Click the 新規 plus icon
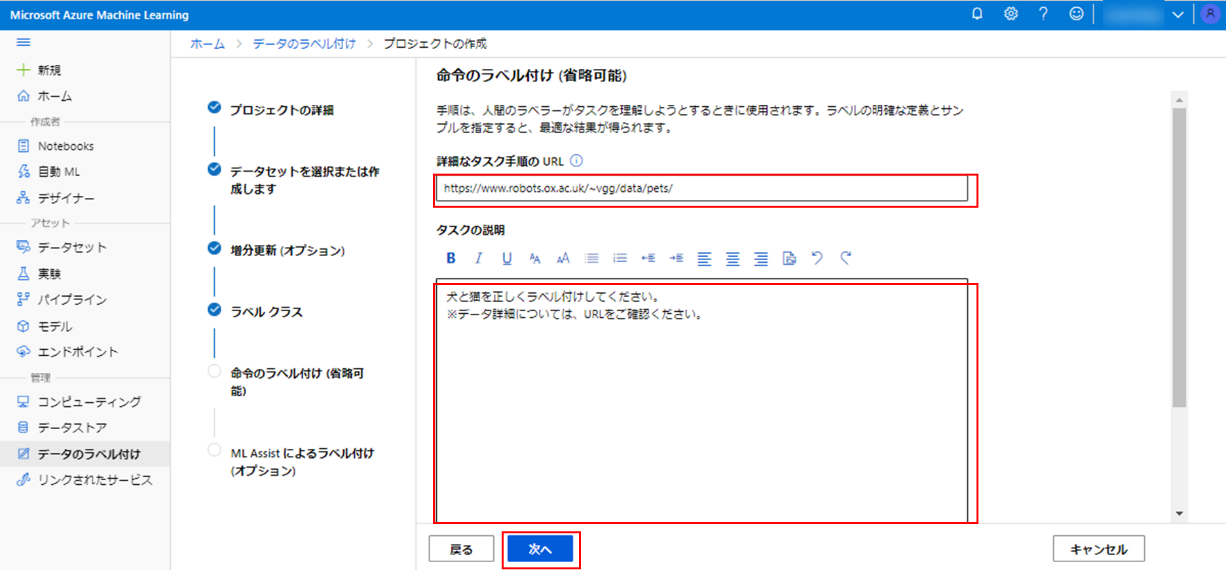1226x570 pixels. pos(24,70)
